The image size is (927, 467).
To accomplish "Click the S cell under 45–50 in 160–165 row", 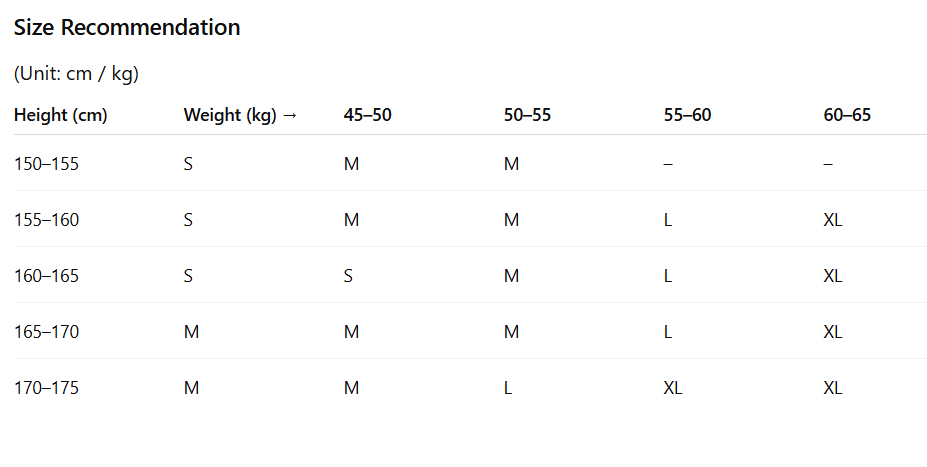I will click(x=348, y=276).
